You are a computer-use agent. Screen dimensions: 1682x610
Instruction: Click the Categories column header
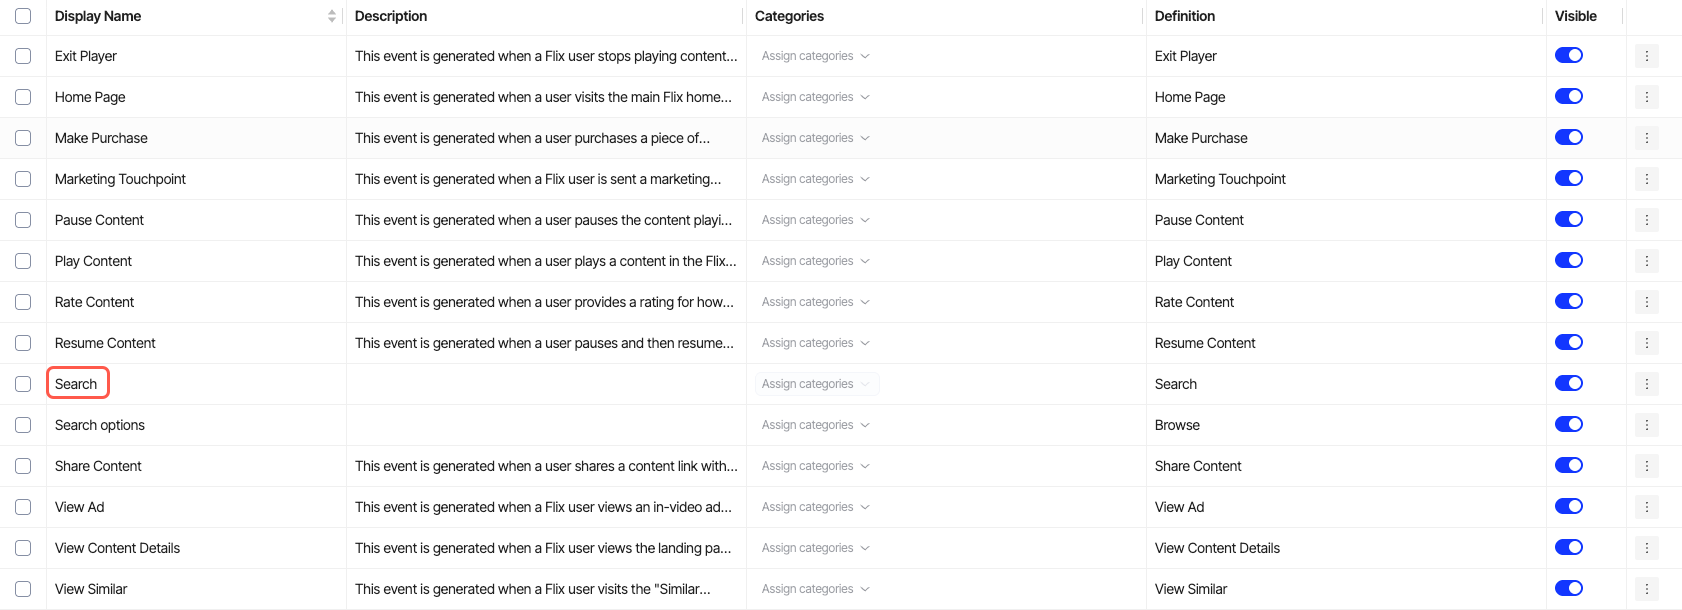coord(789,16)
